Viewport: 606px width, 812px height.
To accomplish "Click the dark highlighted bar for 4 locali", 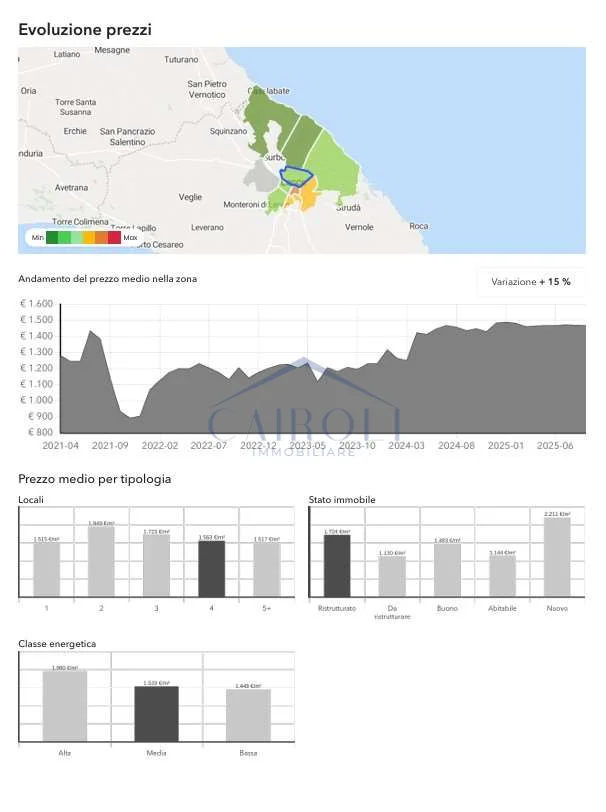I will (212, 569).
